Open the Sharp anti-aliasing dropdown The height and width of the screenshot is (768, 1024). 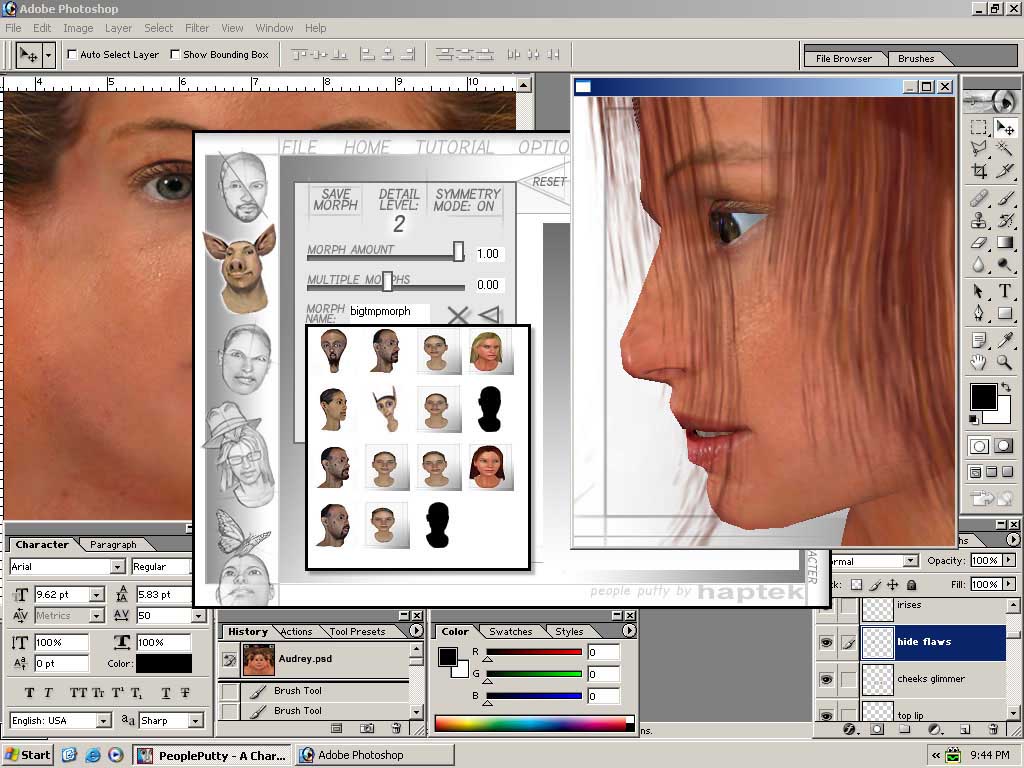(195, 720)
